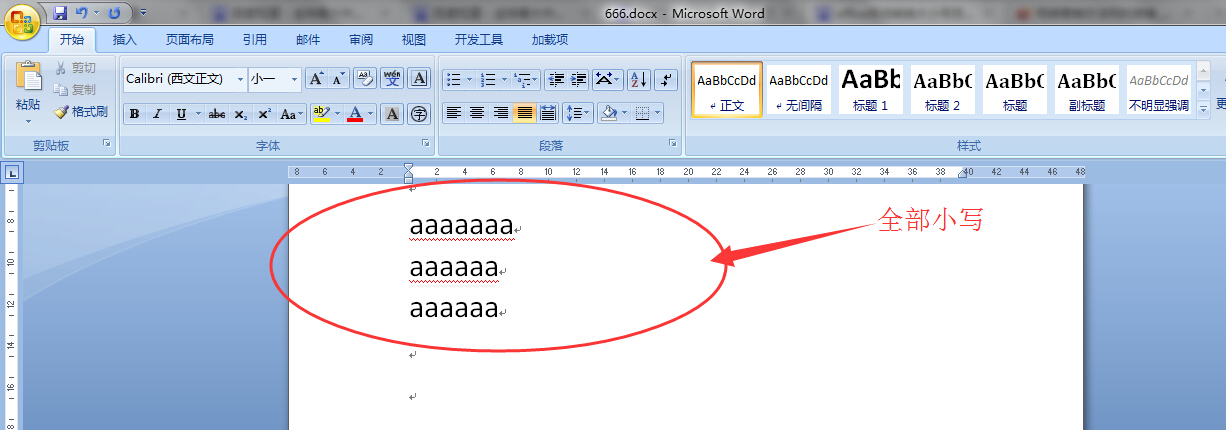The width and height of the screenshot is (1226, 430).
Task: Open the borders button in the paragraph group
Action: tap(642, 113)
